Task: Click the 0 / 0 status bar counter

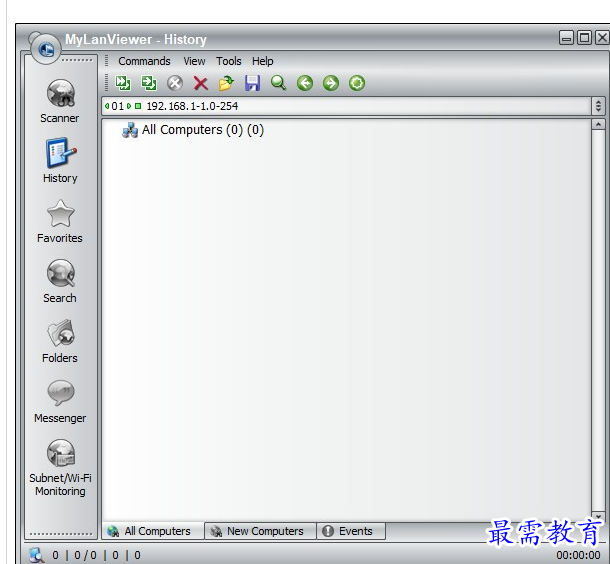Action: [86, 555]
